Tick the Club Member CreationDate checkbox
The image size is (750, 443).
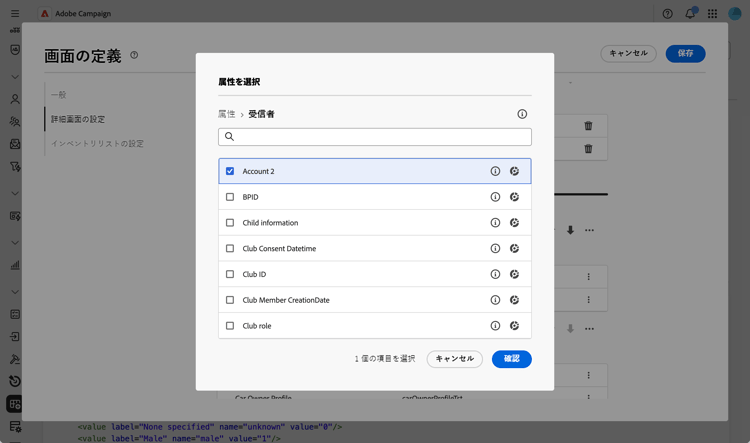point(230,300)
